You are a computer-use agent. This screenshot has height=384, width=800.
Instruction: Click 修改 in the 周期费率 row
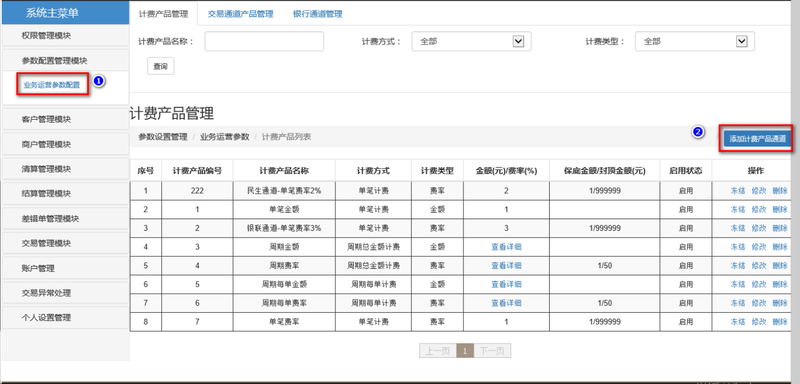tap(759, 266)
